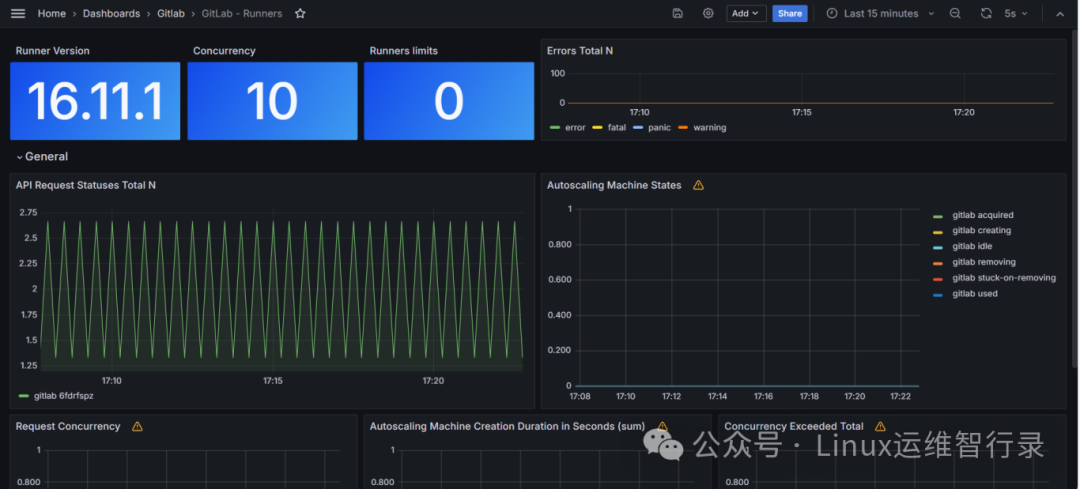Star the GitLab - Runners dashboard
Viewport: 1080px width, 489px height.
(300, 13)
